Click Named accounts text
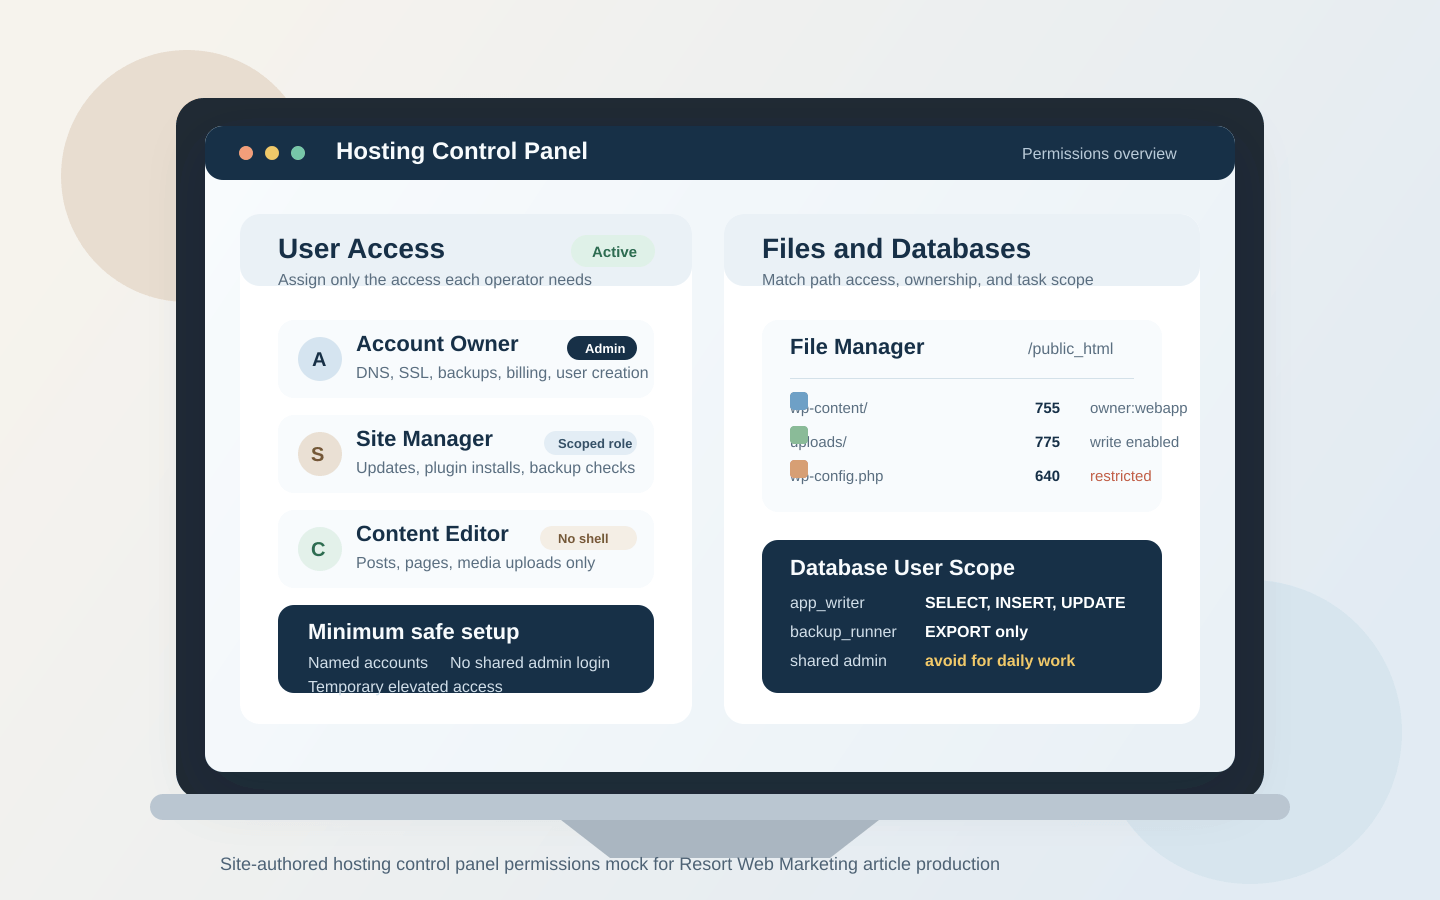Viewport: 1440px width, 900px height. [368, 663]
